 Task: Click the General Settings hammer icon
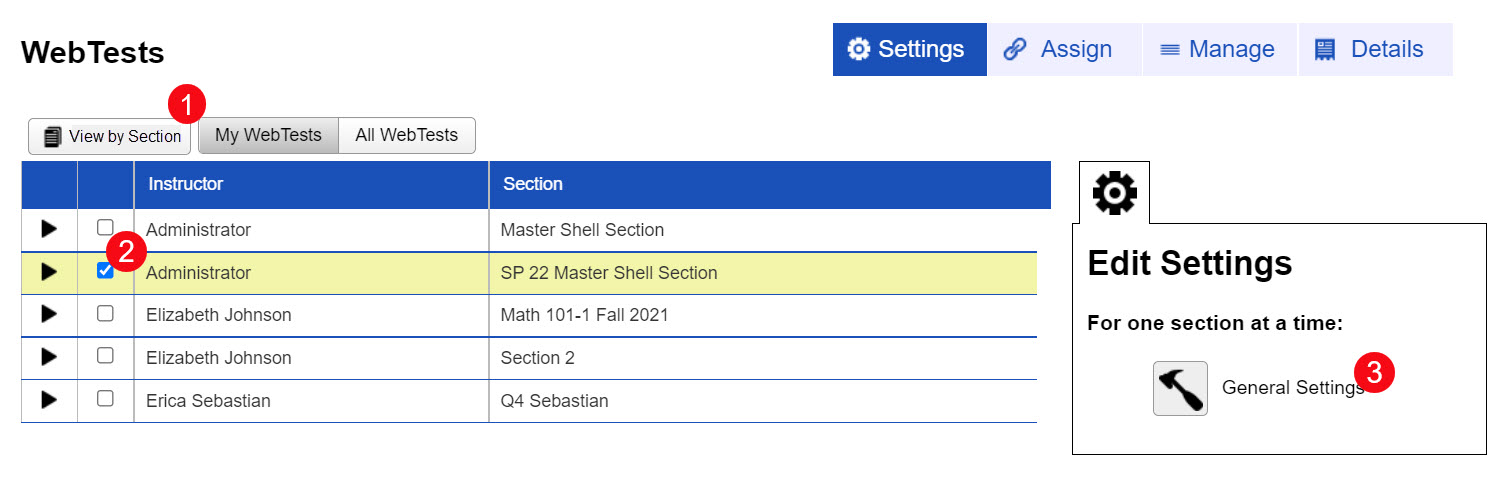coord(1180,388)
